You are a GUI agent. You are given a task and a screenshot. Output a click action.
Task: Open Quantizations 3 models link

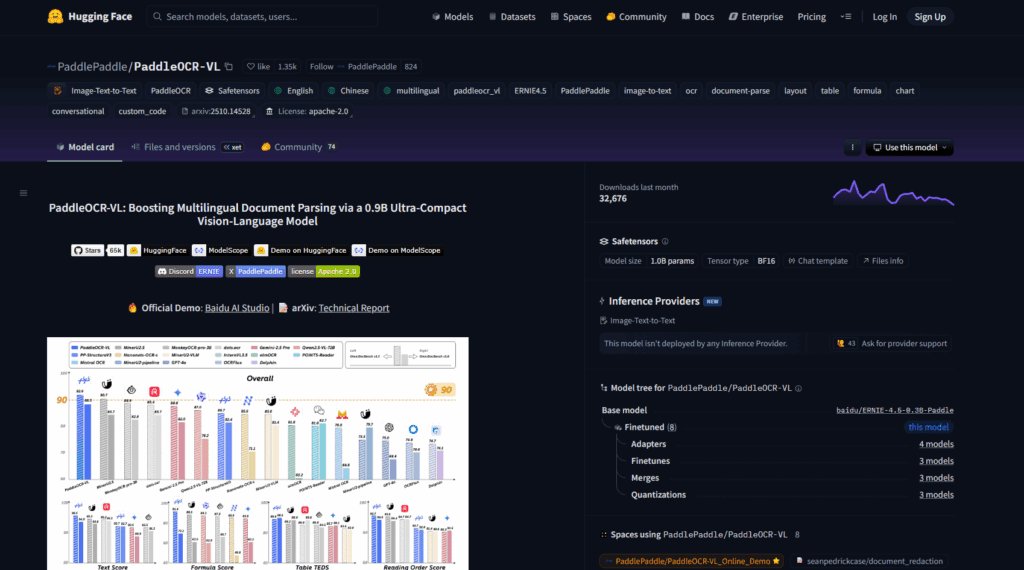[936, 495]
